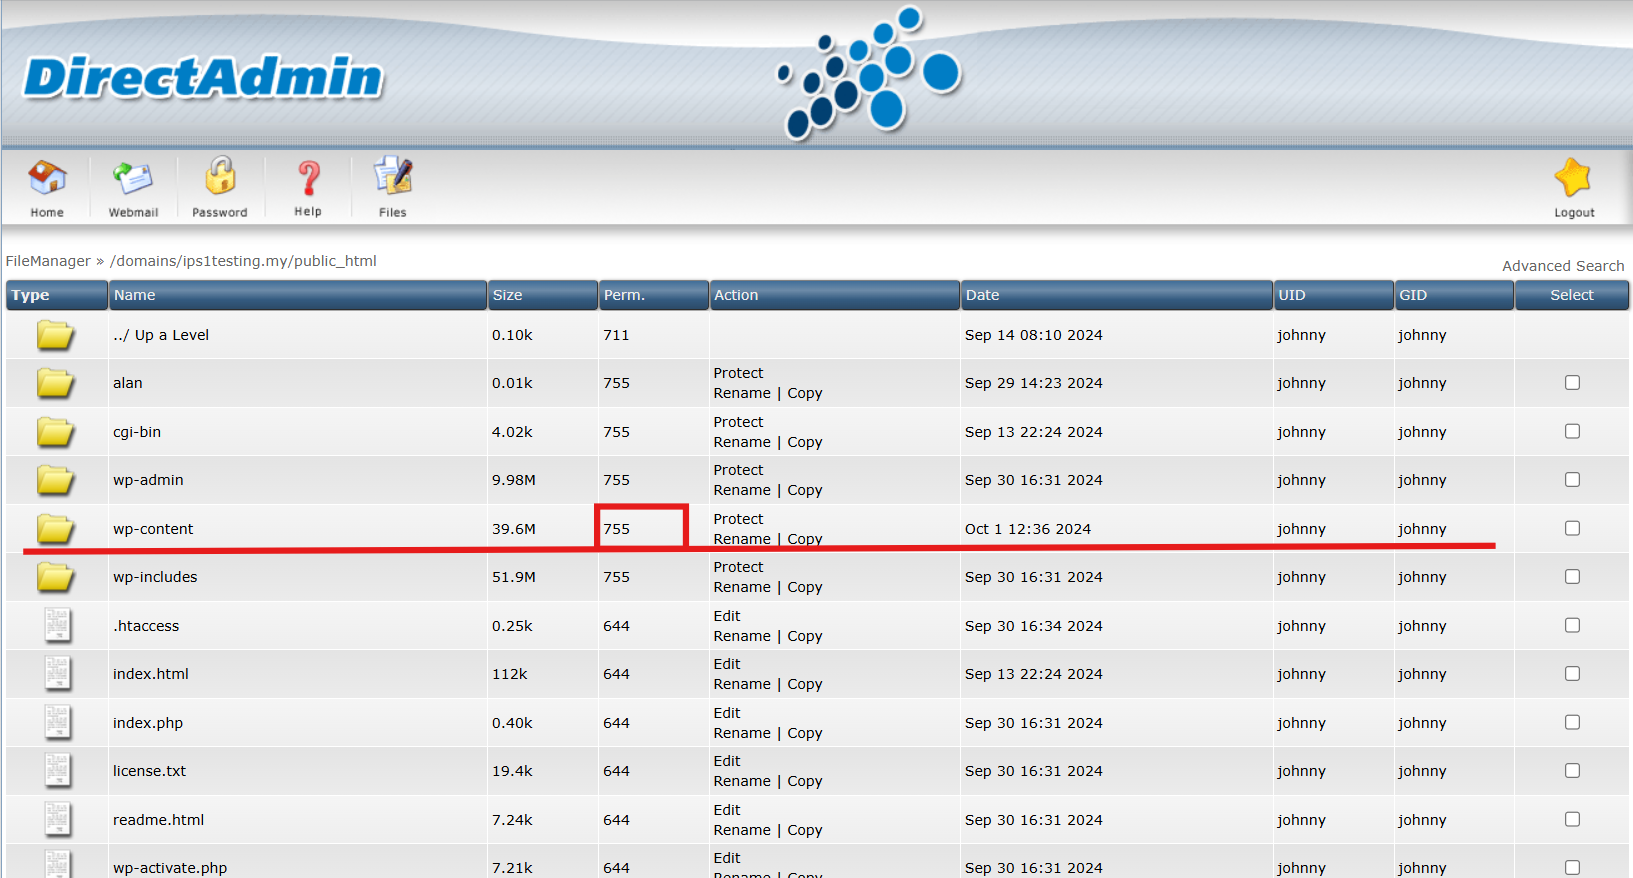Sort by the Name column header
1633x878 pixels.
(x=135, y=295)
